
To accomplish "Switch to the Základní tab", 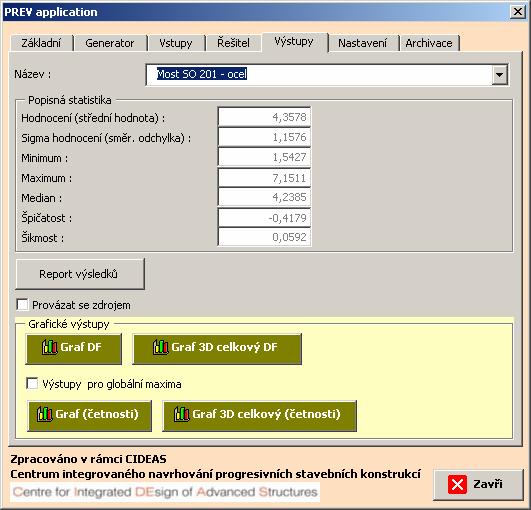I will click(x=42, y=43).
